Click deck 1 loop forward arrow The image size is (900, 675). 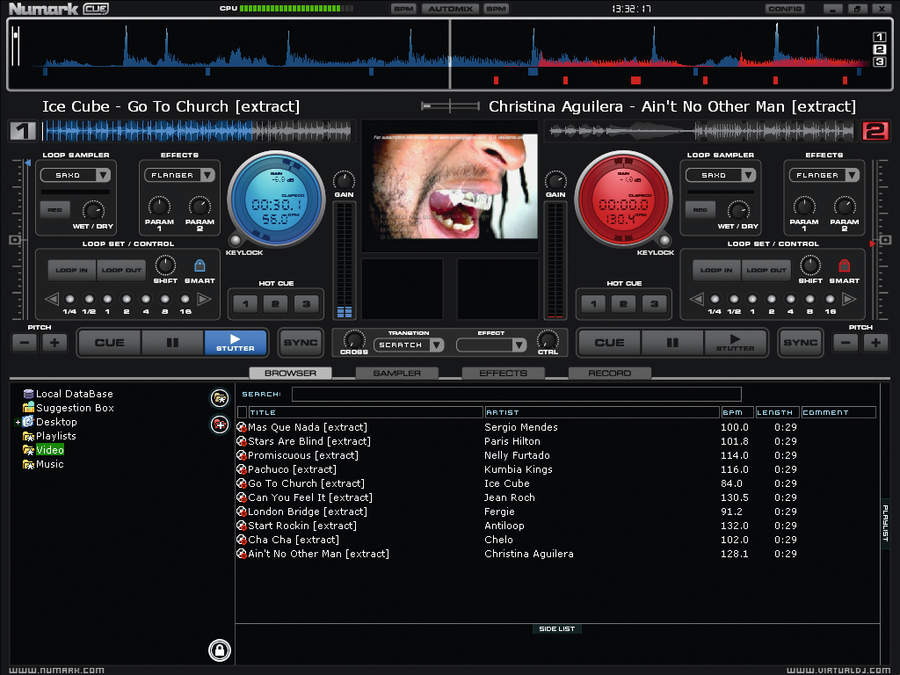(x=204, y=299)
